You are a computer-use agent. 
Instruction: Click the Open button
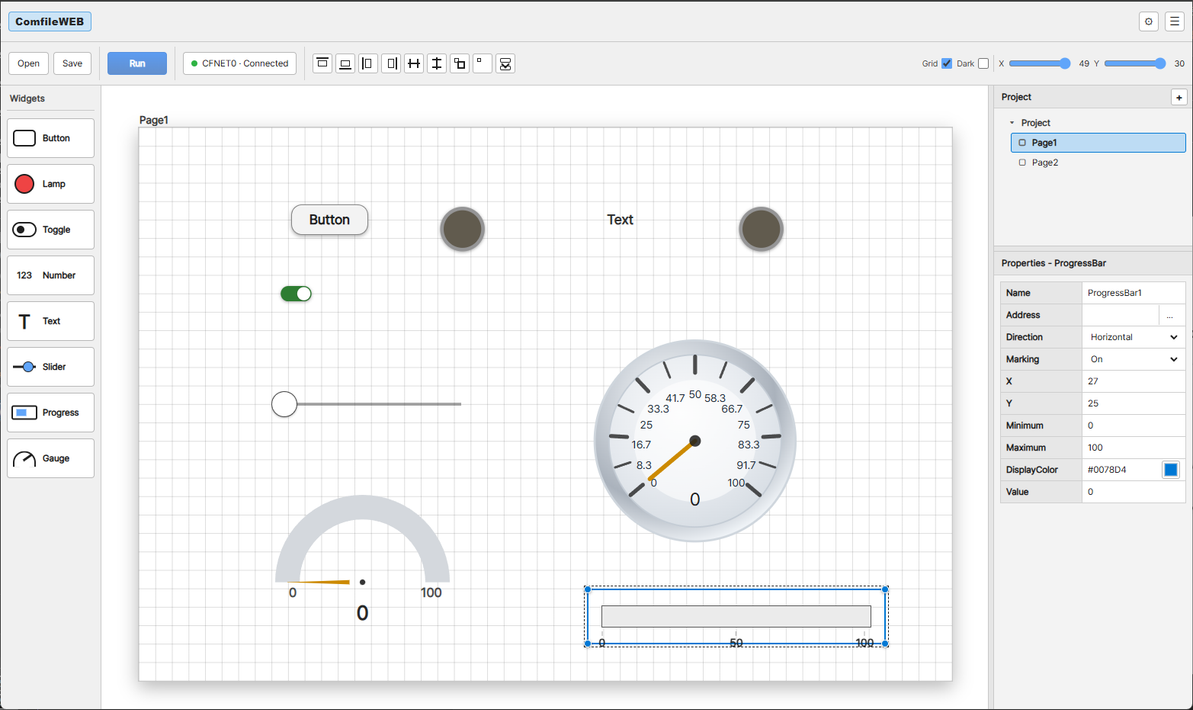click(29, 63)
